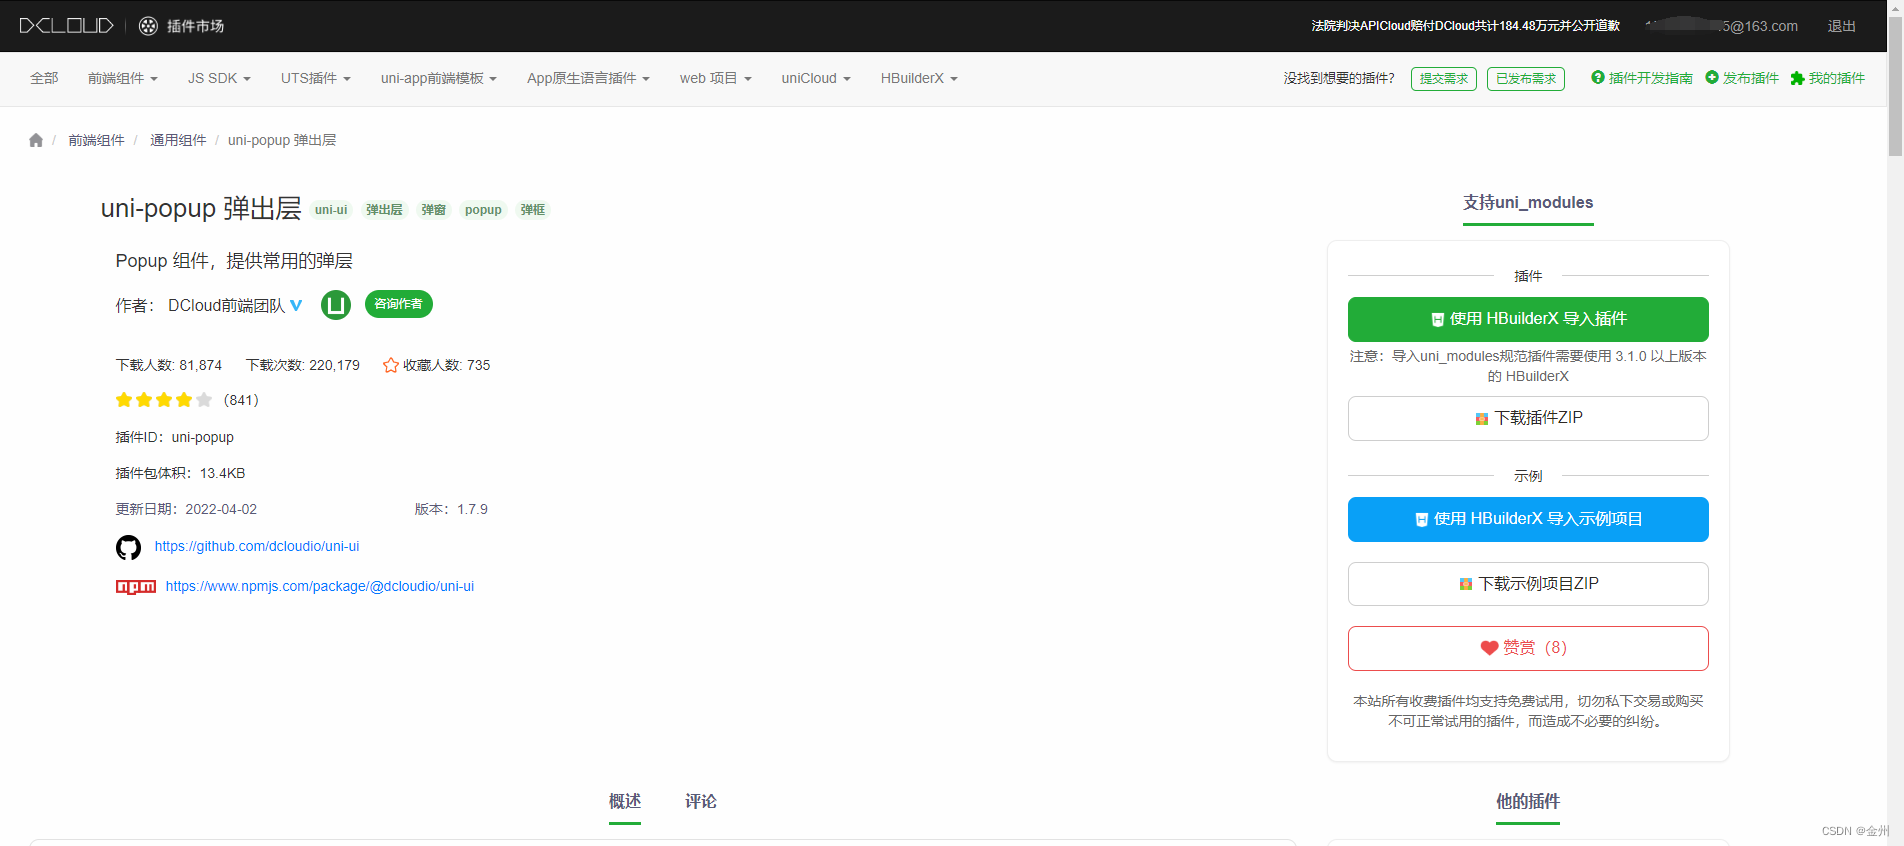Click the DCloud logo

pyautogui.click(x=66, y=26)
